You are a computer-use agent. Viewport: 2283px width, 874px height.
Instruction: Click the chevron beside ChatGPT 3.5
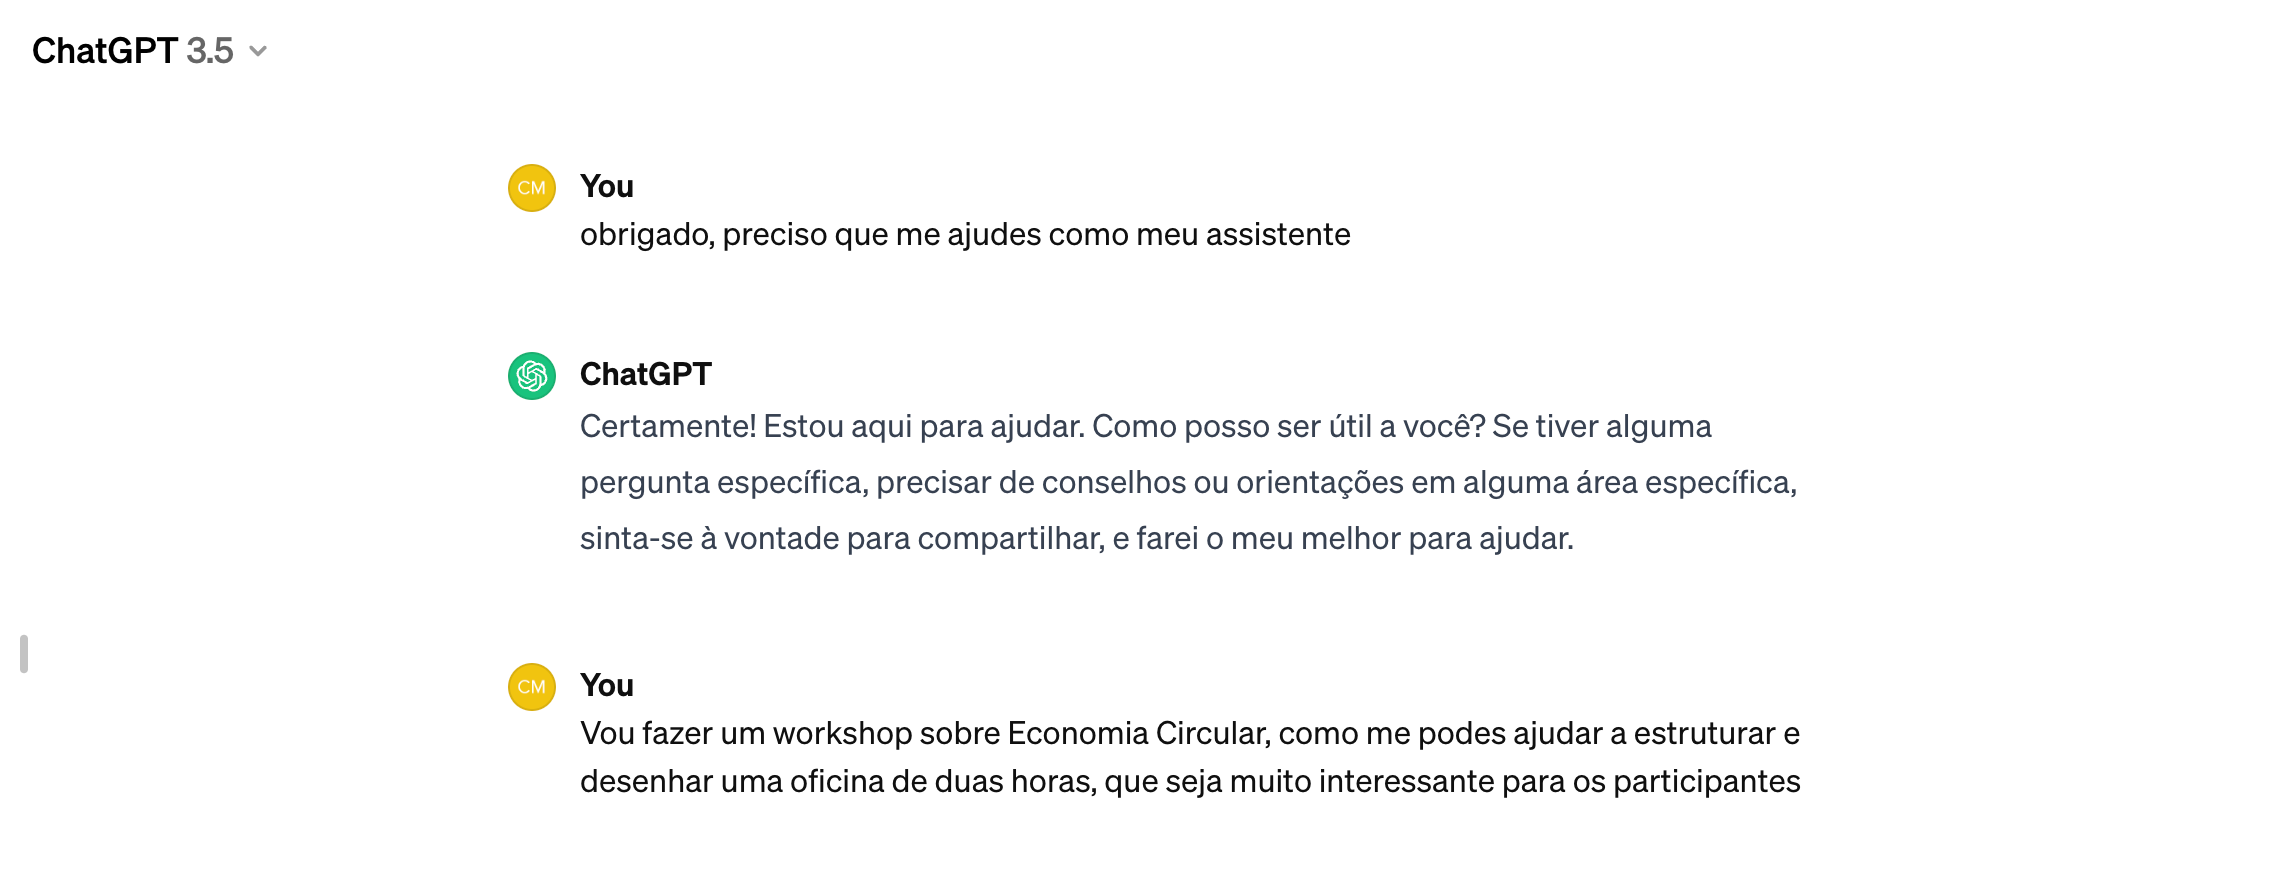(258, 52)
